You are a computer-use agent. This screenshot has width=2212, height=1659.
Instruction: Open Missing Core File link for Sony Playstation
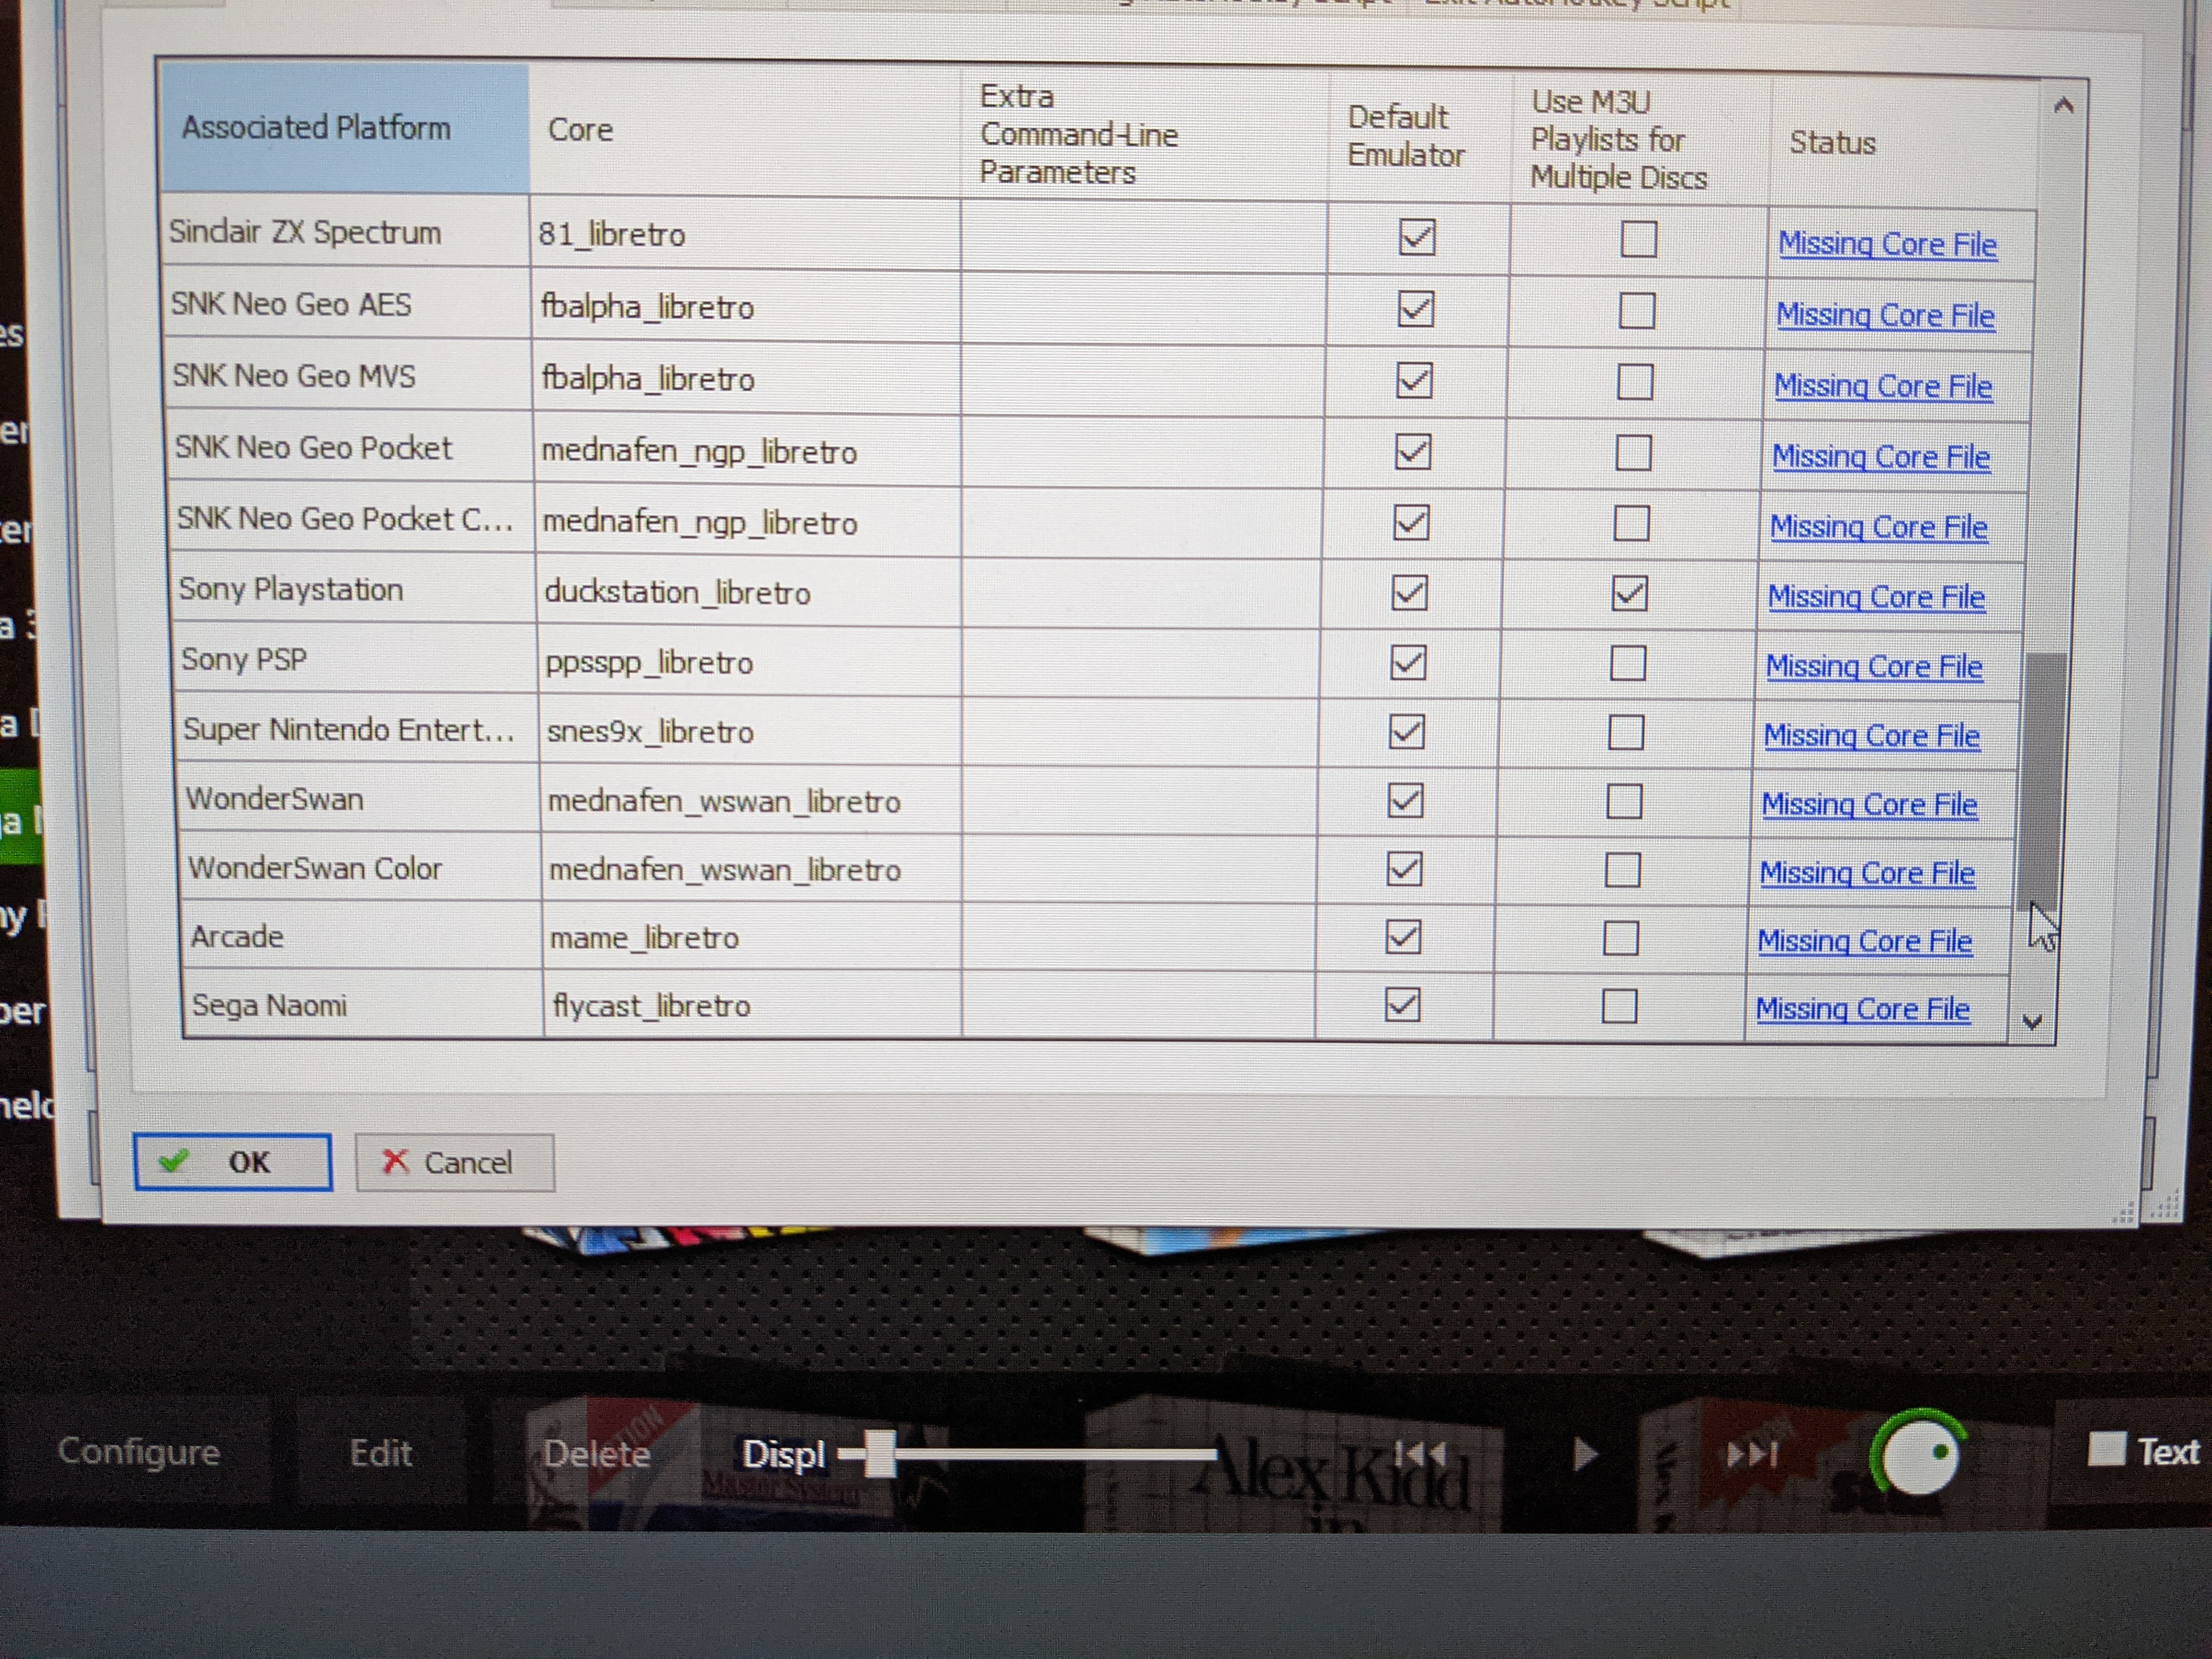point(1876,597)
